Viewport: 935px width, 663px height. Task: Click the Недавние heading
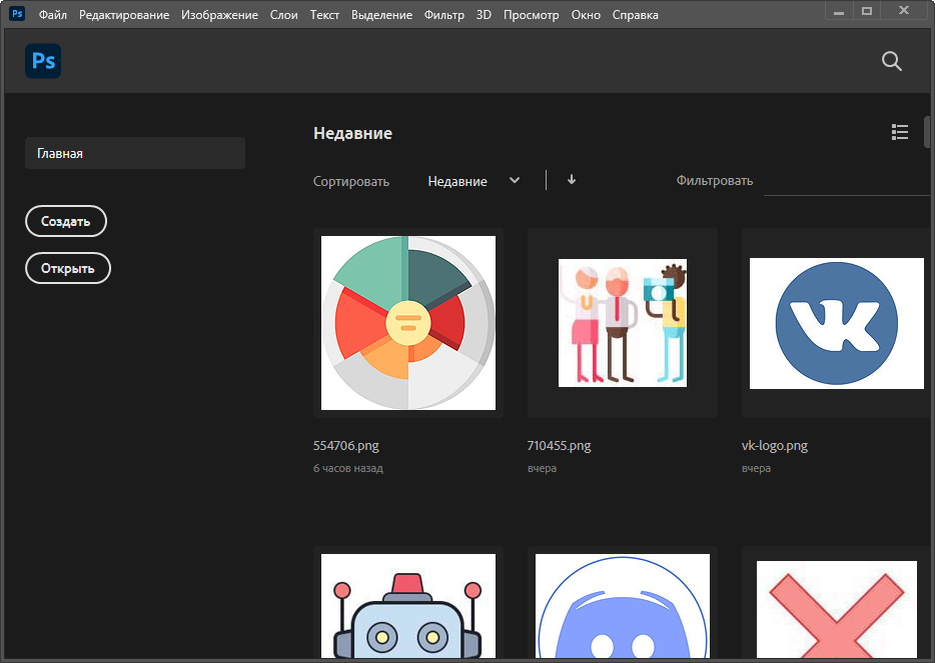[353, 133]
